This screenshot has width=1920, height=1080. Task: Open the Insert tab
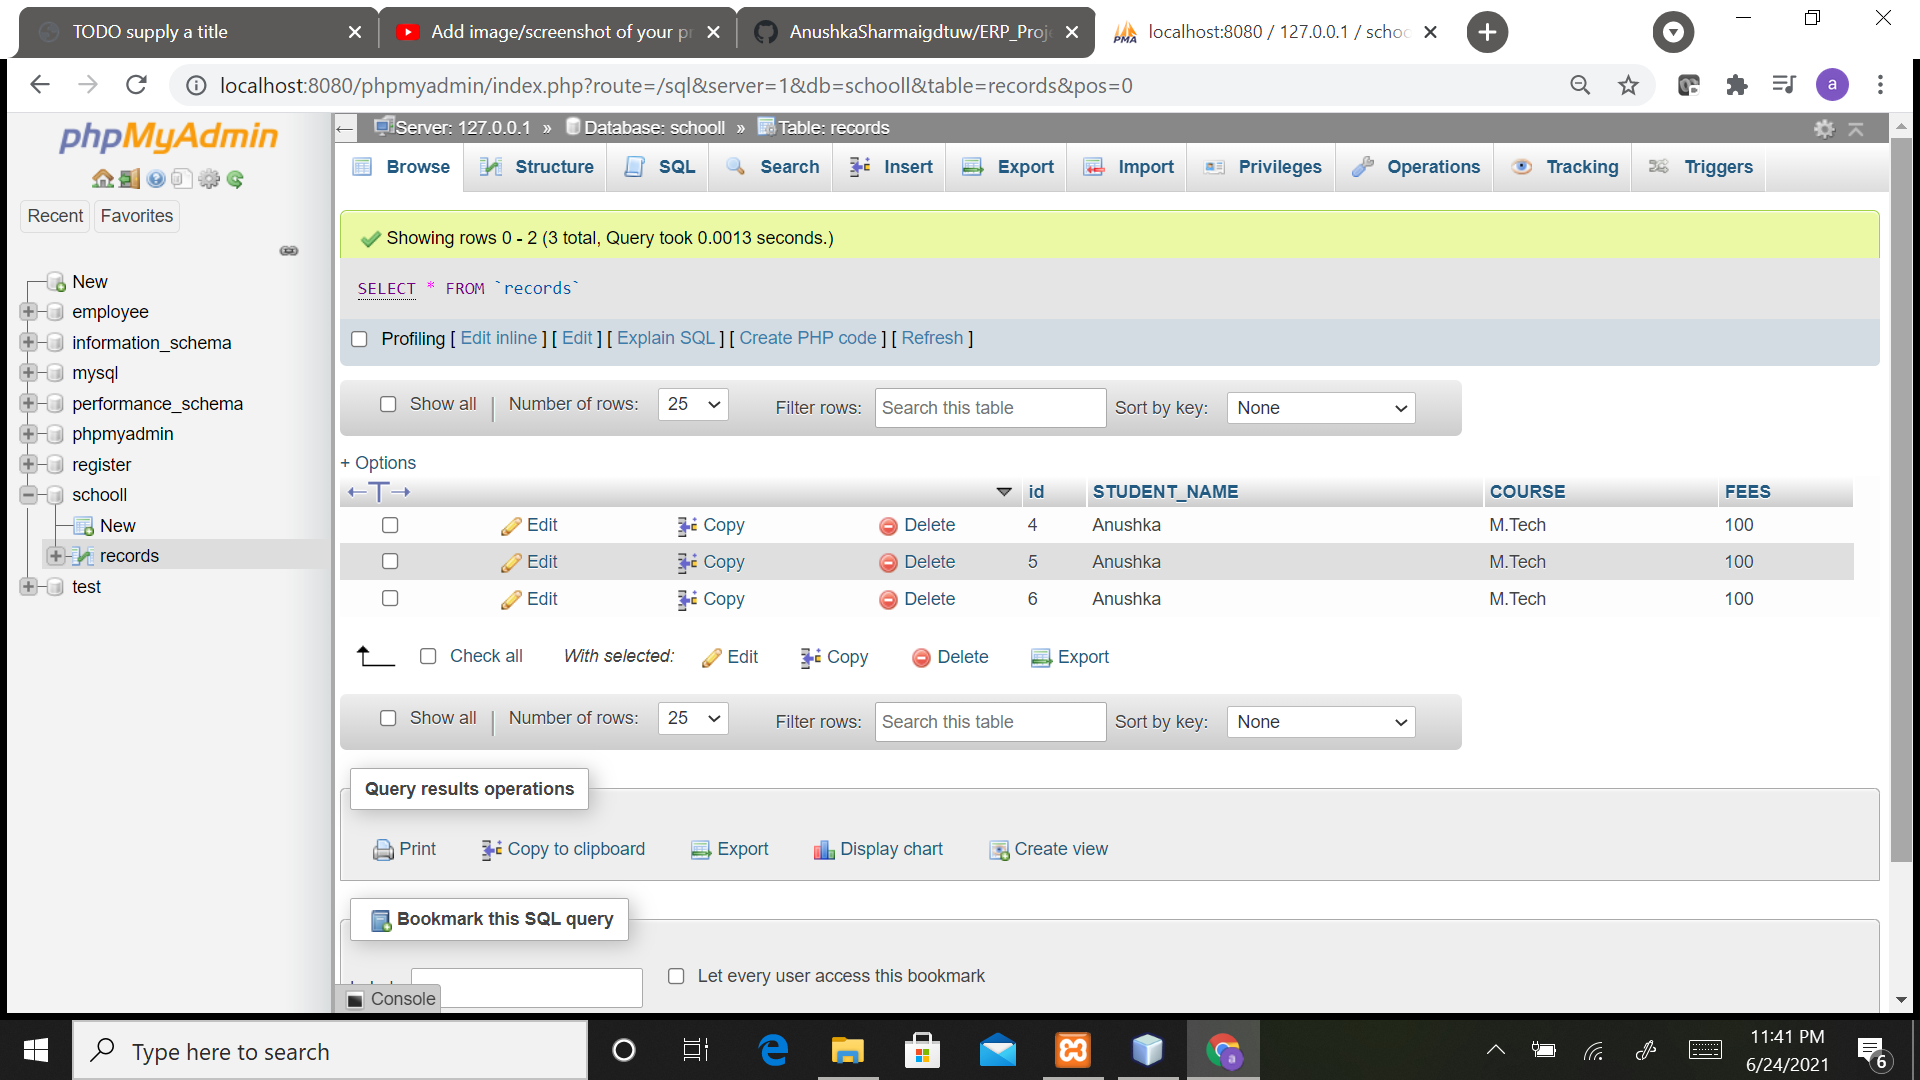(890, 167)
